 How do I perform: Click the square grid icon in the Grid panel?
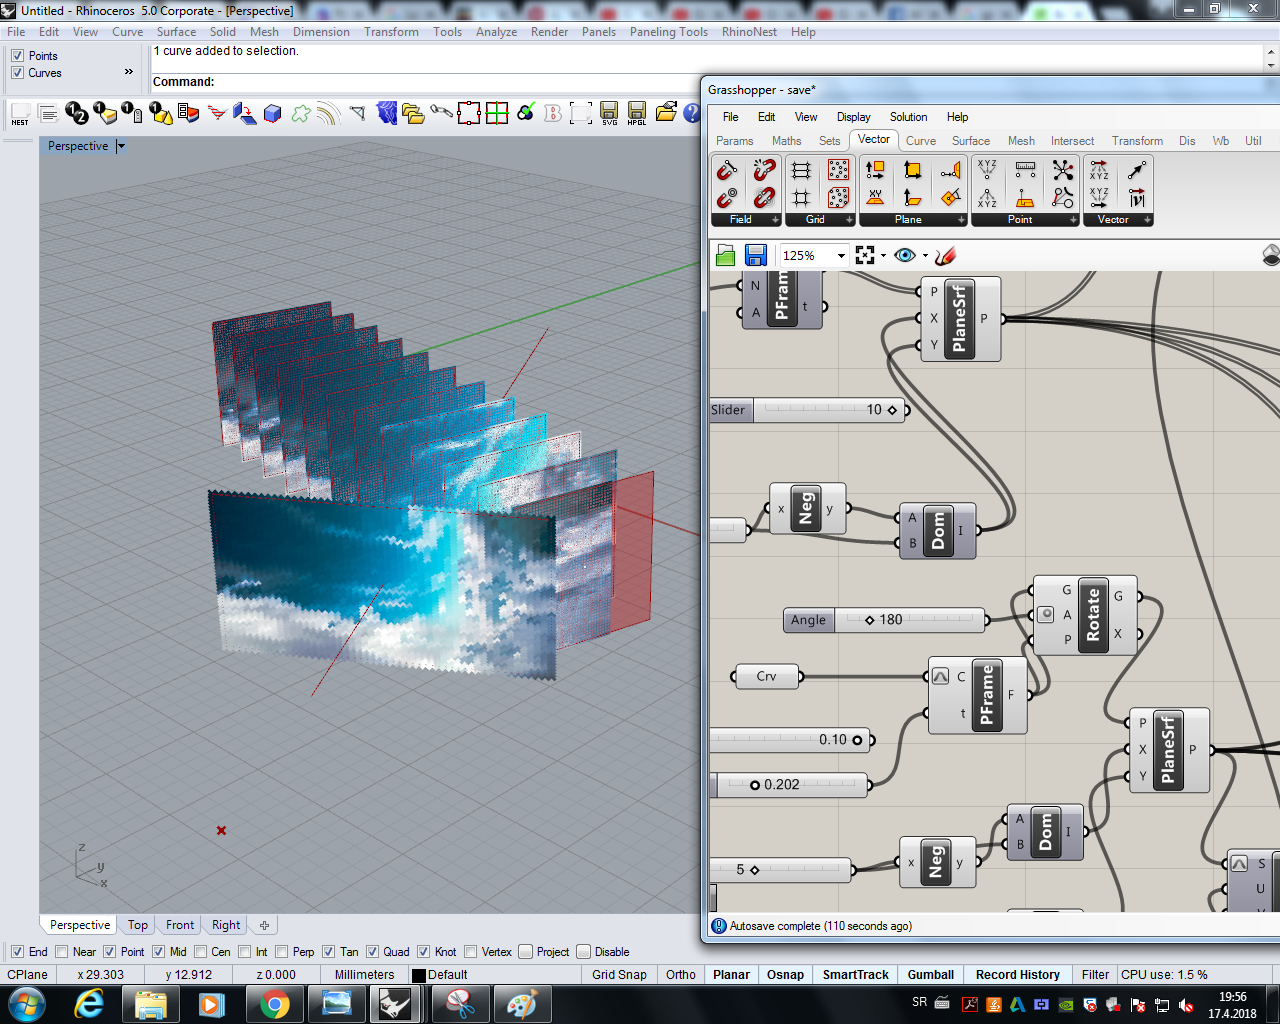pos(801,197)
